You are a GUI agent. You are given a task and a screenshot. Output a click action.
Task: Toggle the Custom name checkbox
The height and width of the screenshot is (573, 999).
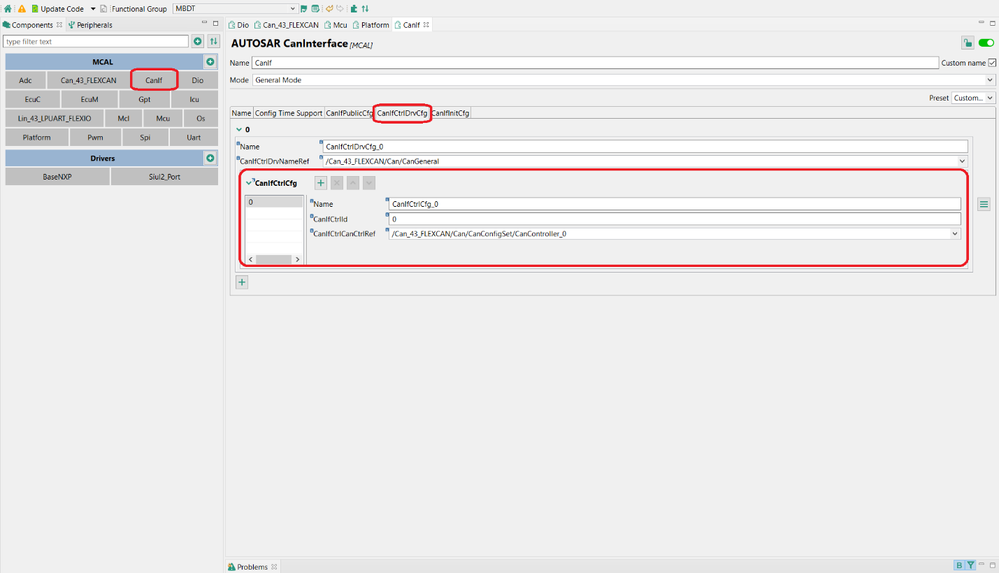992,63
